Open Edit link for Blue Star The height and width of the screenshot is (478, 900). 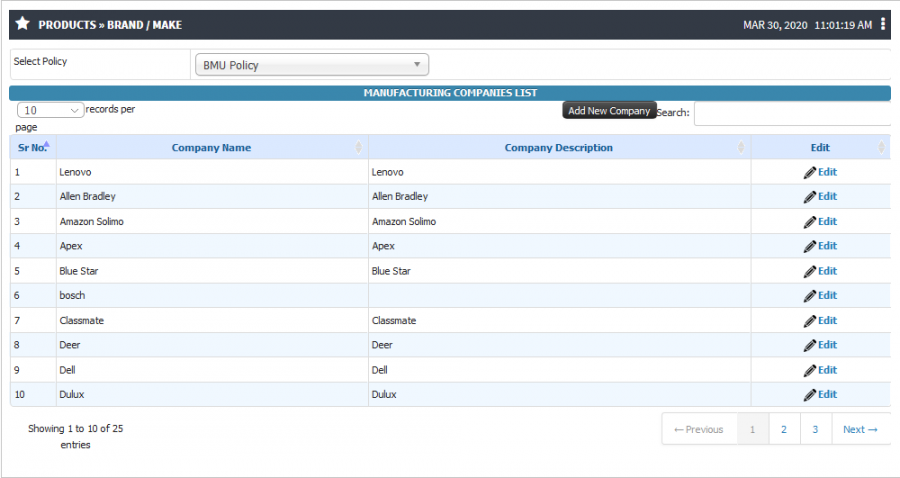point(827,271)
